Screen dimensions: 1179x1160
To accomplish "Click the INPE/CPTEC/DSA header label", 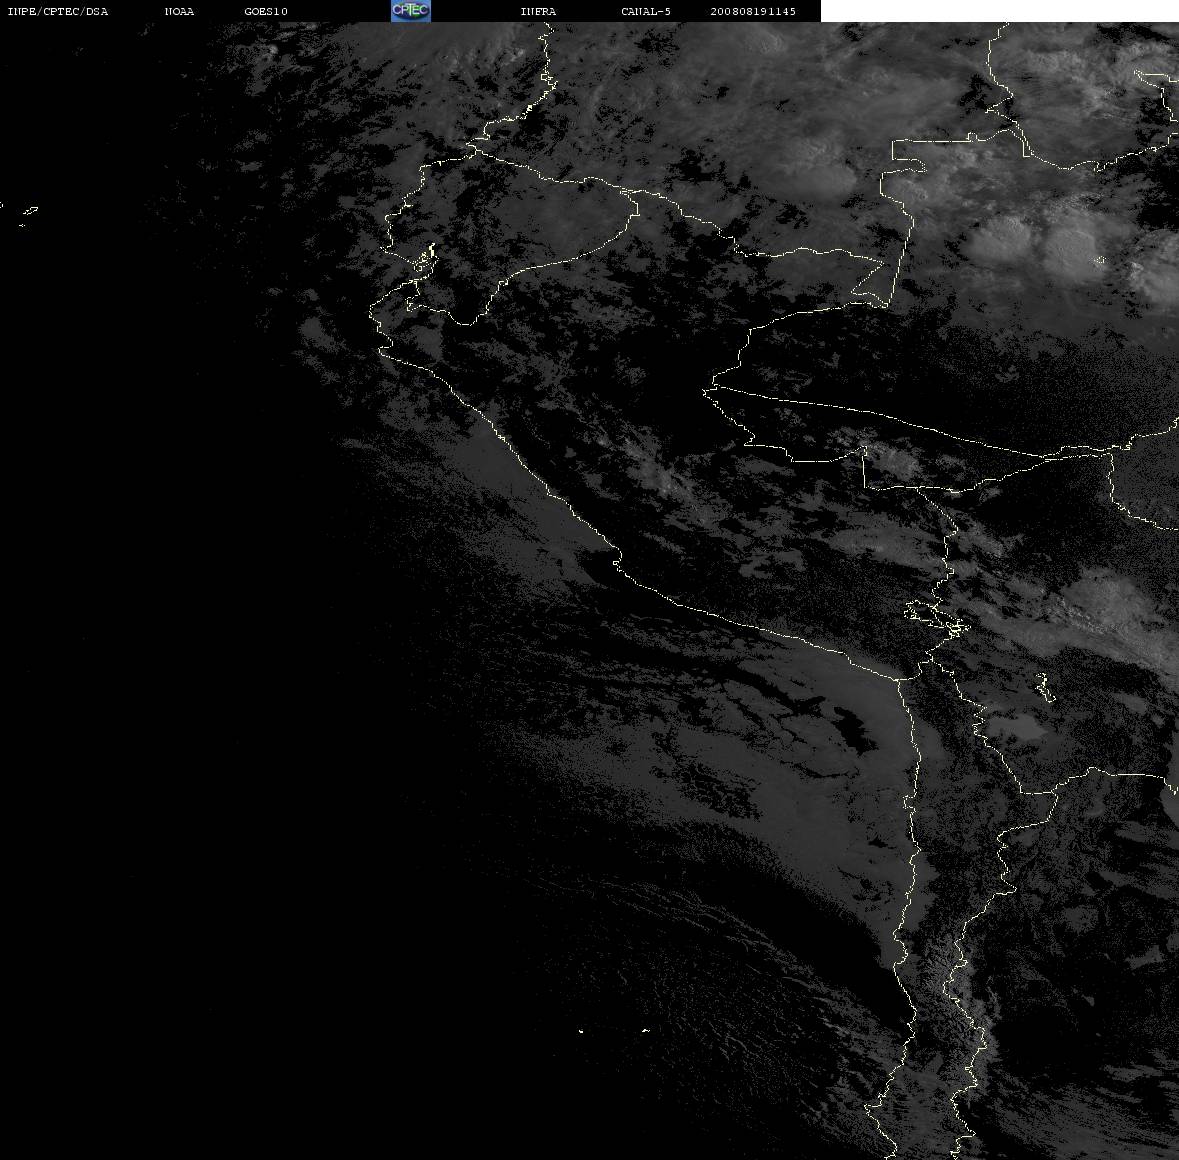I will point(58,11).
